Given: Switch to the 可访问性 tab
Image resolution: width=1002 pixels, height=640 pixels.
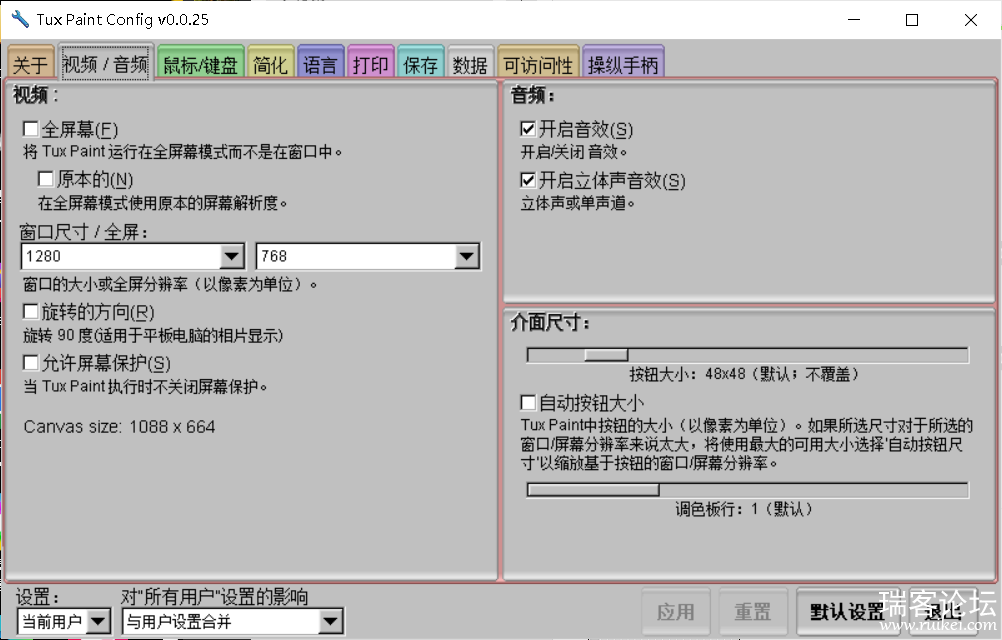Looking at the screenshot, I should coord(538,63).
